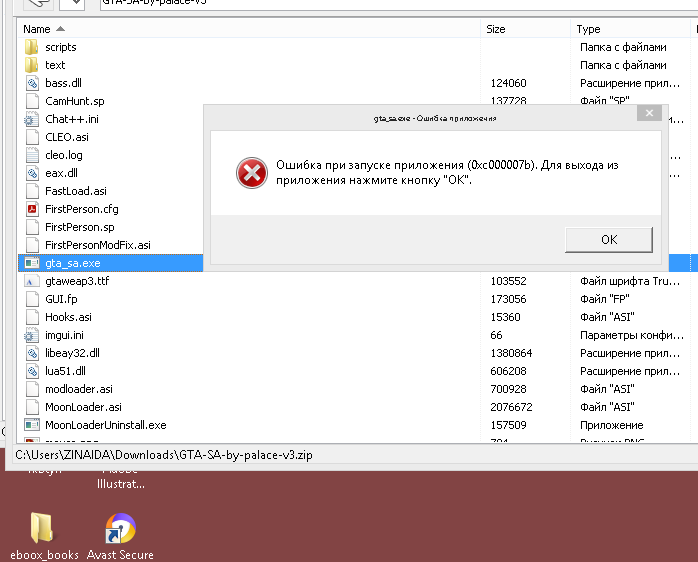Click the bass.dll file icon
The width and height of the screenshot is (698, 562).
coord(31,83)
